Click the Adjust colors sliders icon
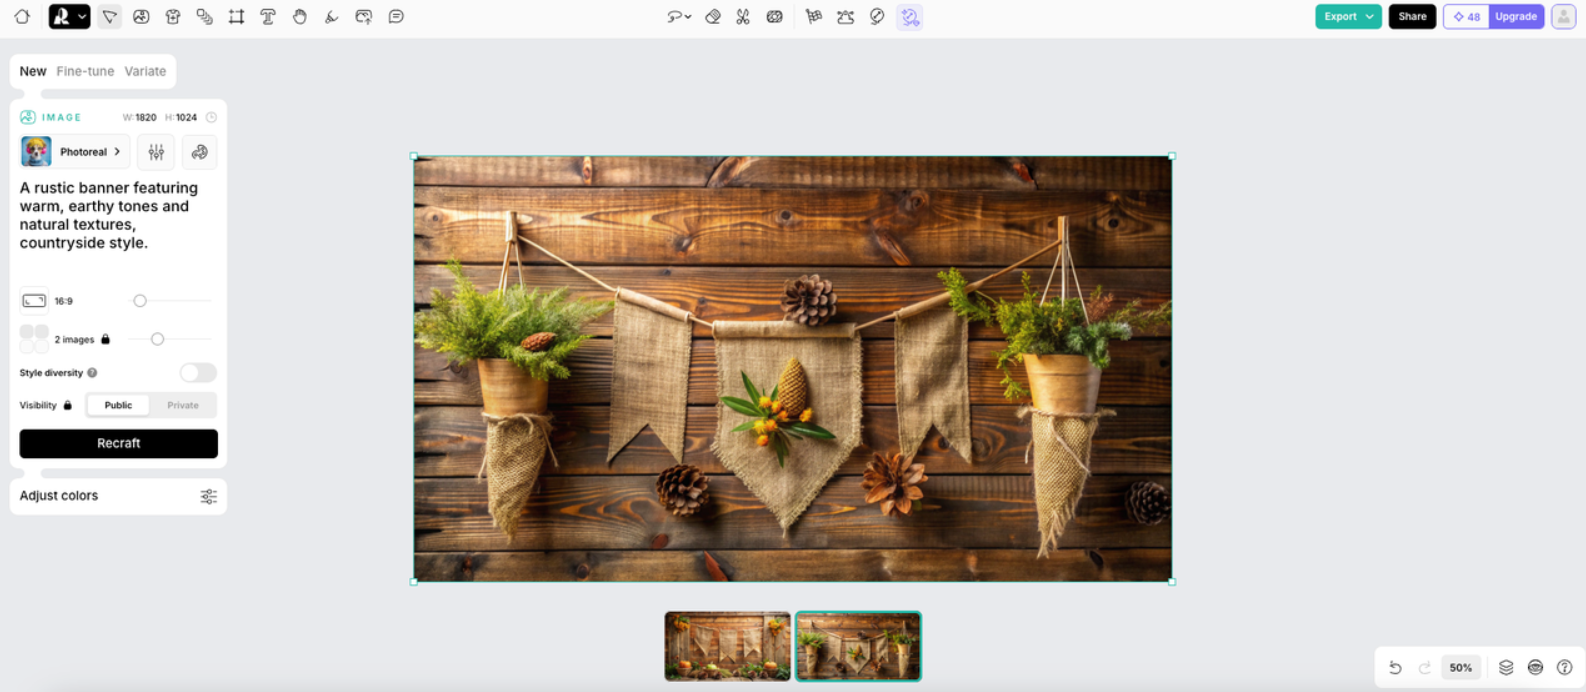Viewport: 1586px width, 692px height. (x=208, y=496)
